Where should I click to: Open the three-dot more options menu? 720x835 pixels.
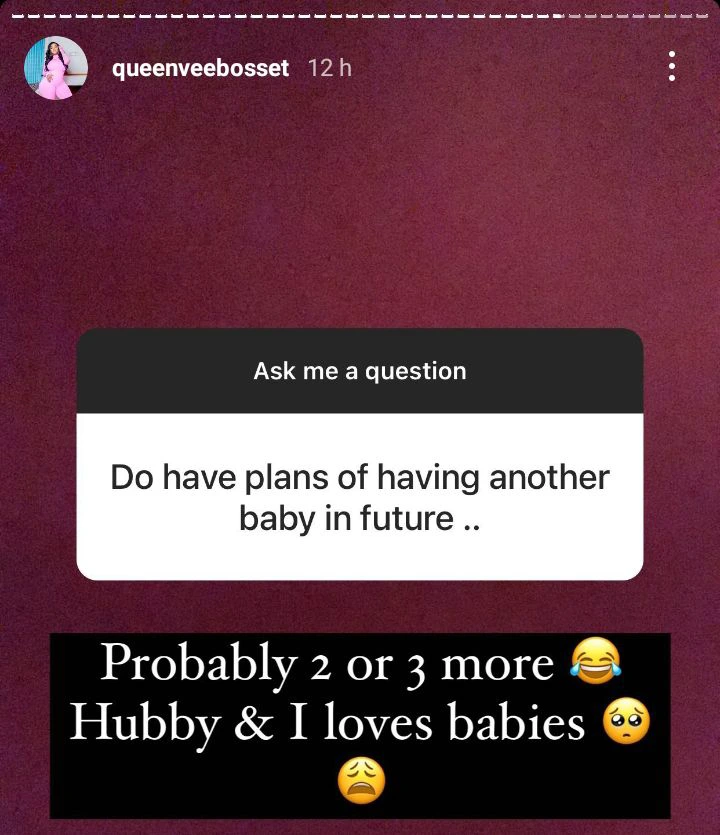672,67
